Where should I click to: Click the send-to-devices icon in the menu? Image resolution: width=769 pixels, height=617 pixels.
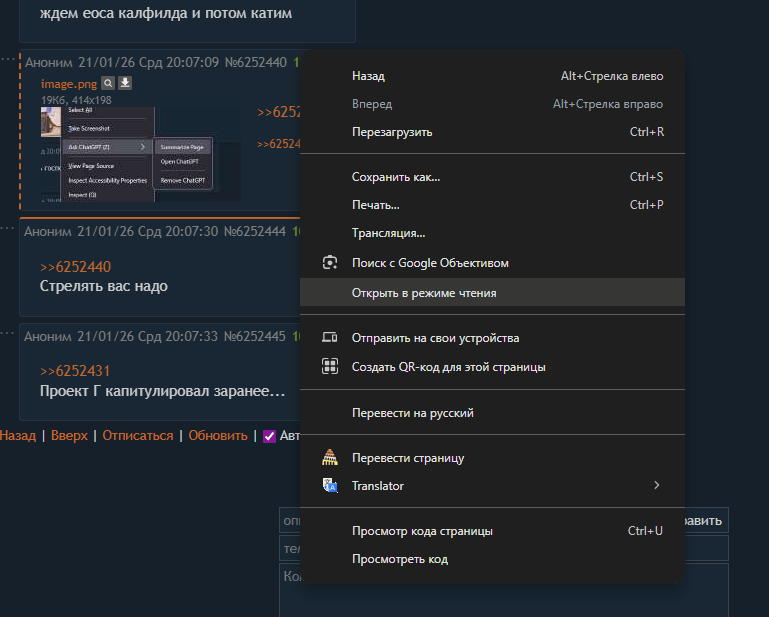tap(330, 337)
